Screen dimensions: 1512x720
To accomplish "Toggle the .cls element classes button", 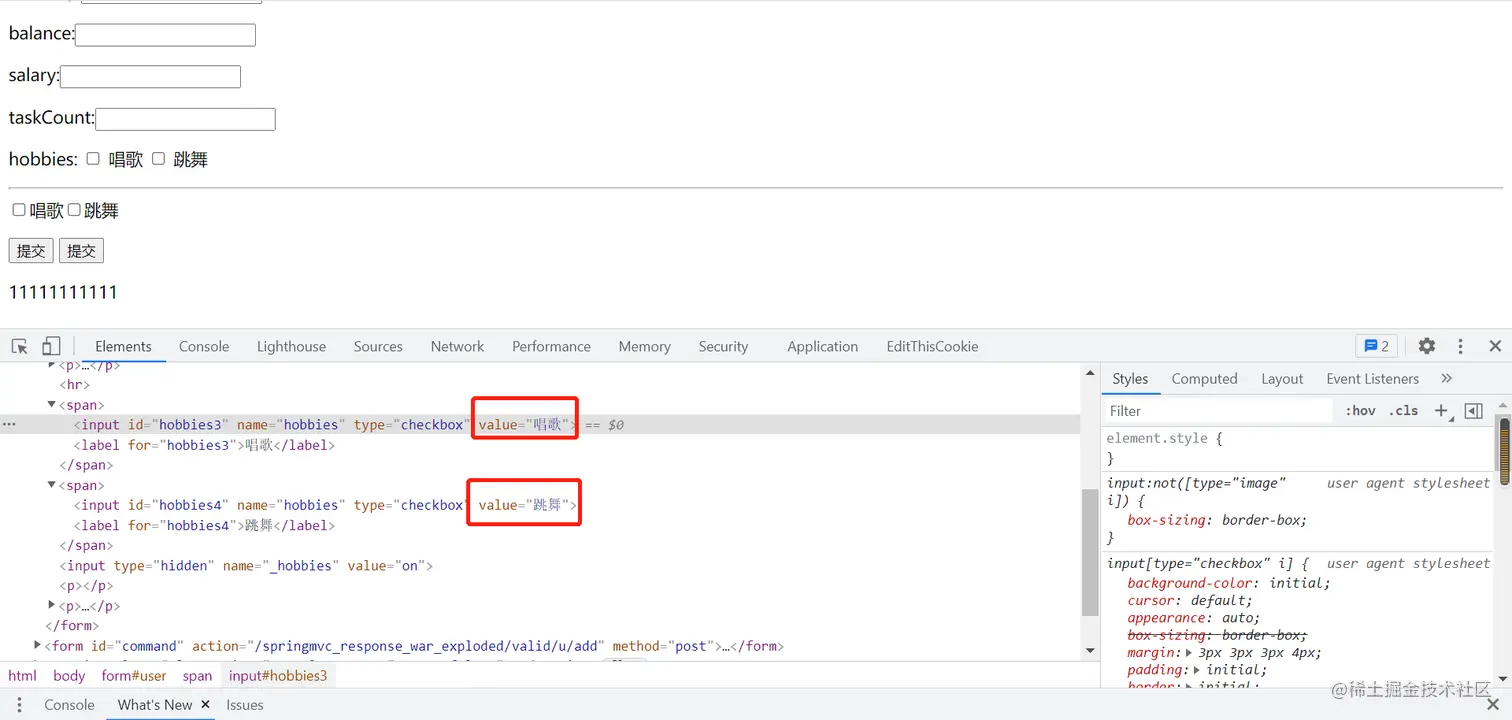I will [1403, 411].
